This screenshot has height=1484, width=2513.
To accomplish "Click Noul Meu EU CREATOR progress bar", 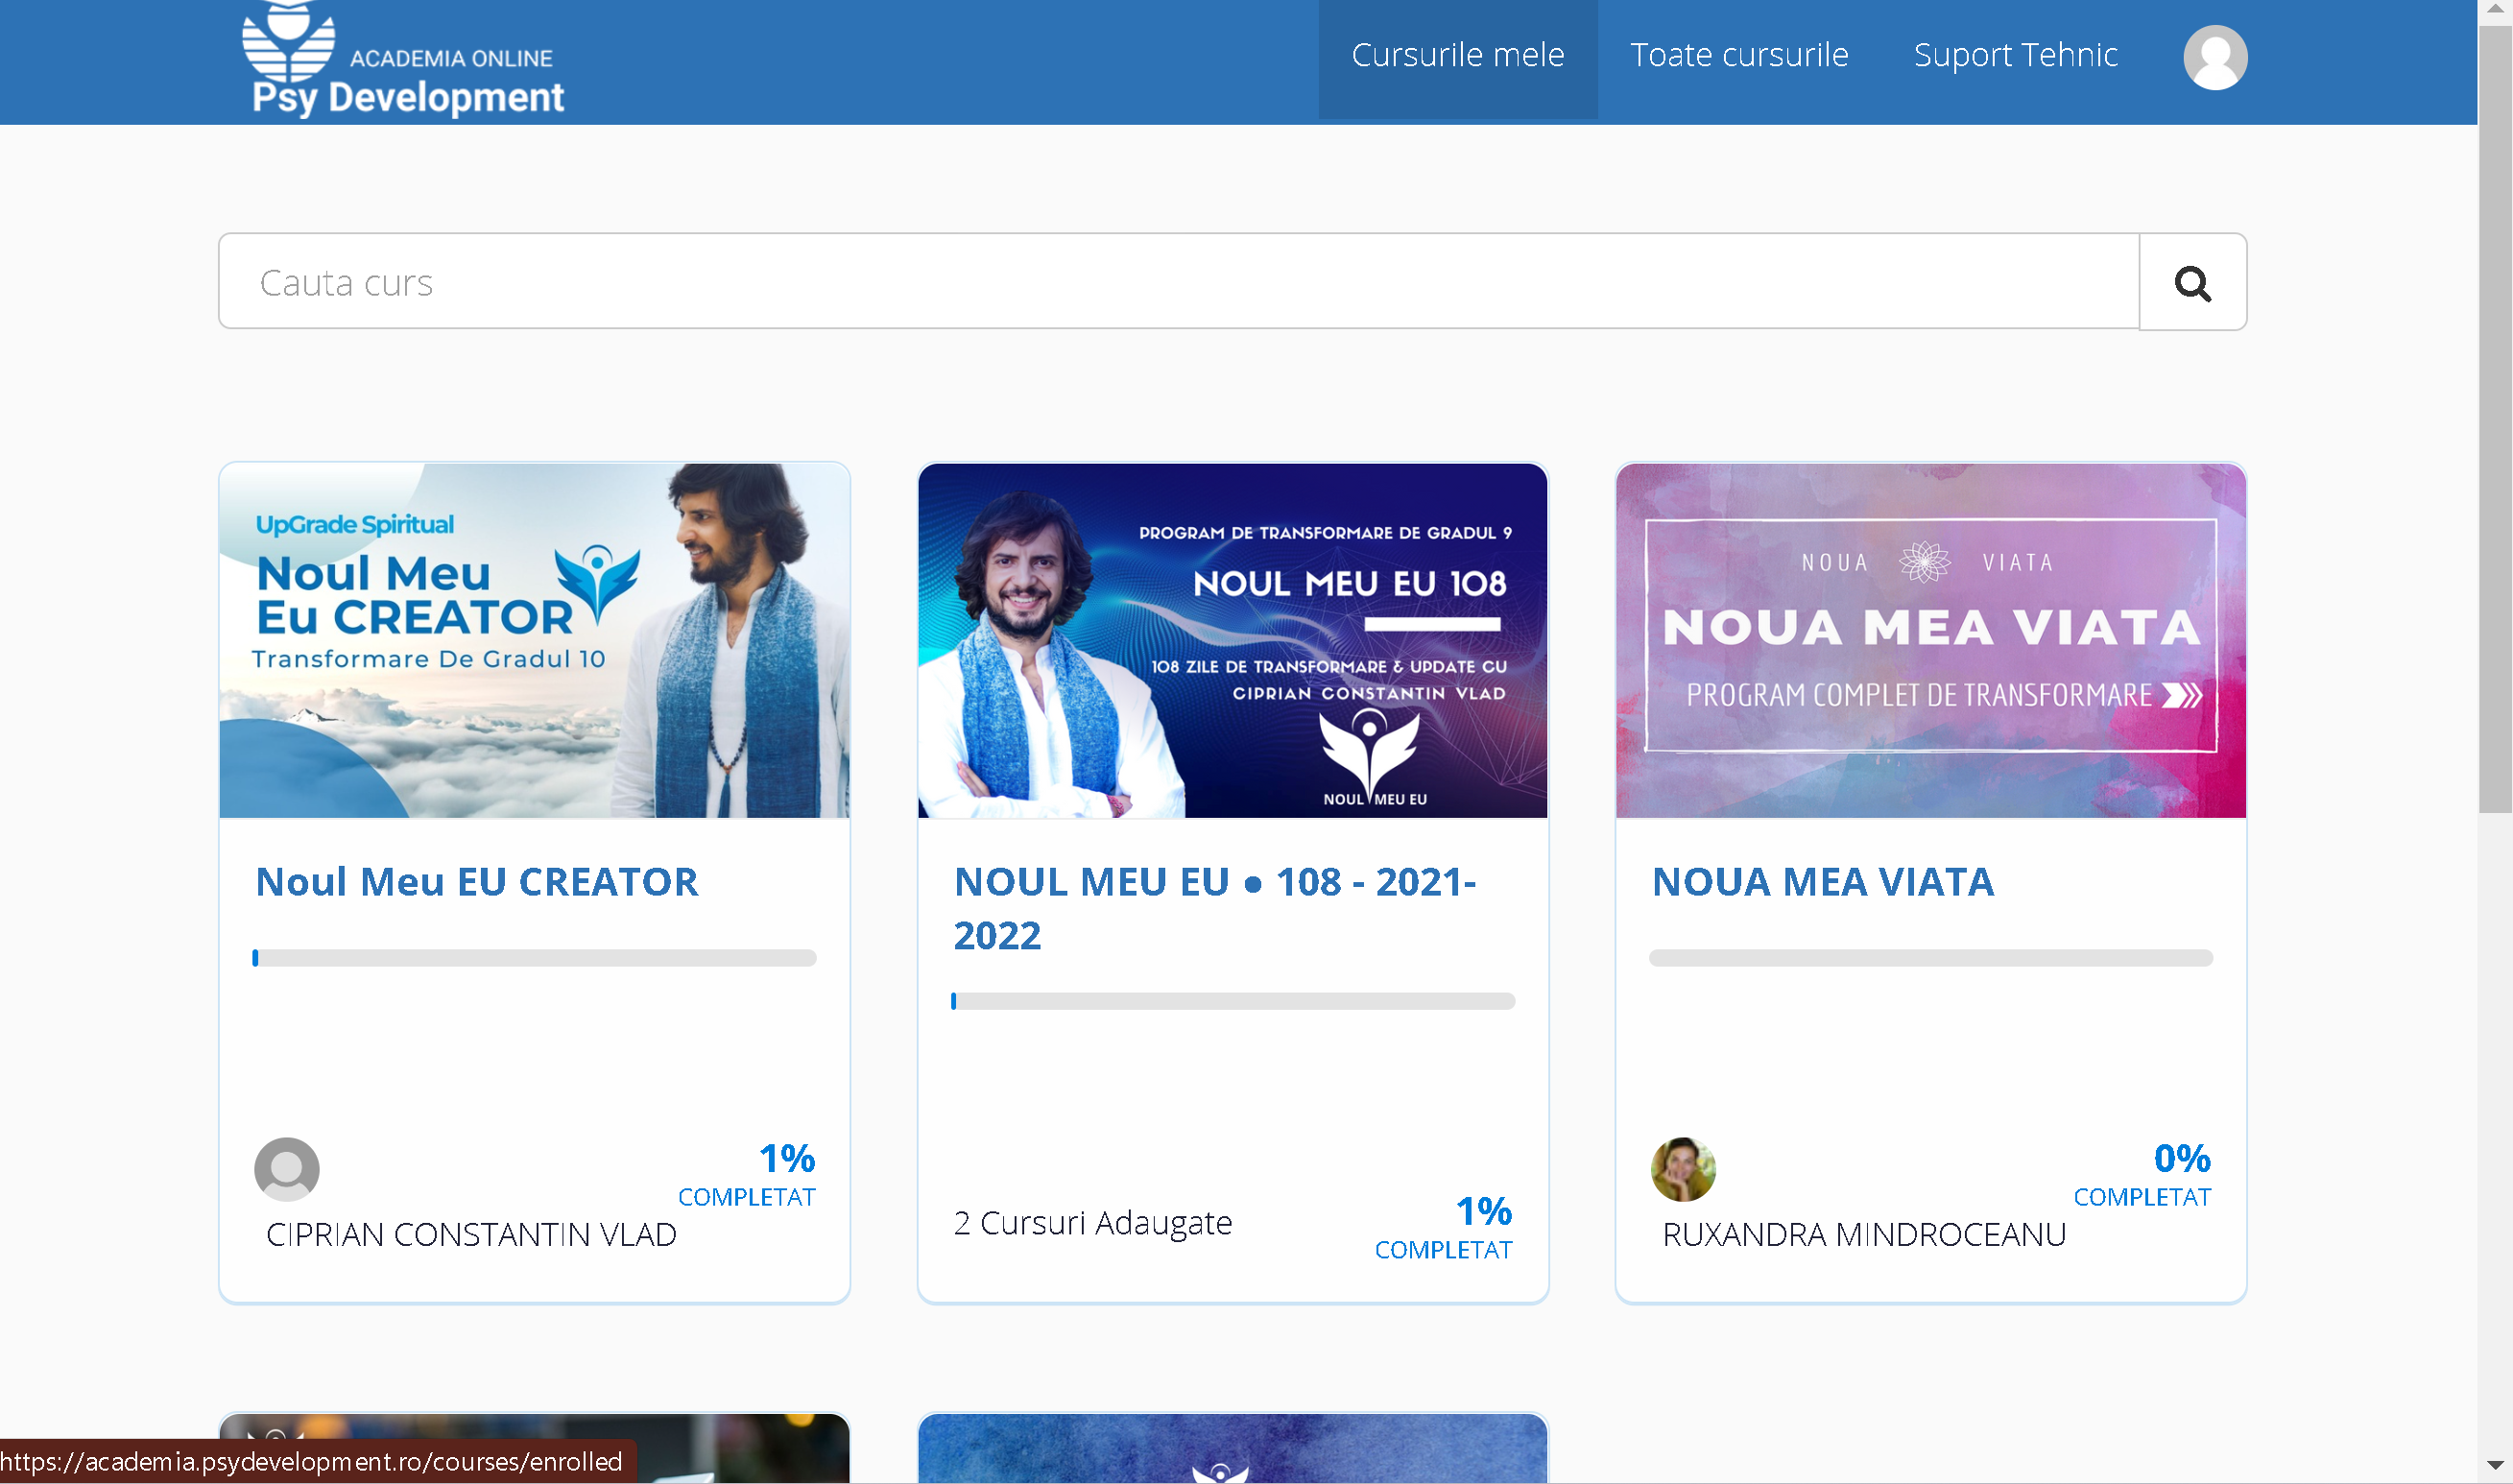I will coord(534,958).
